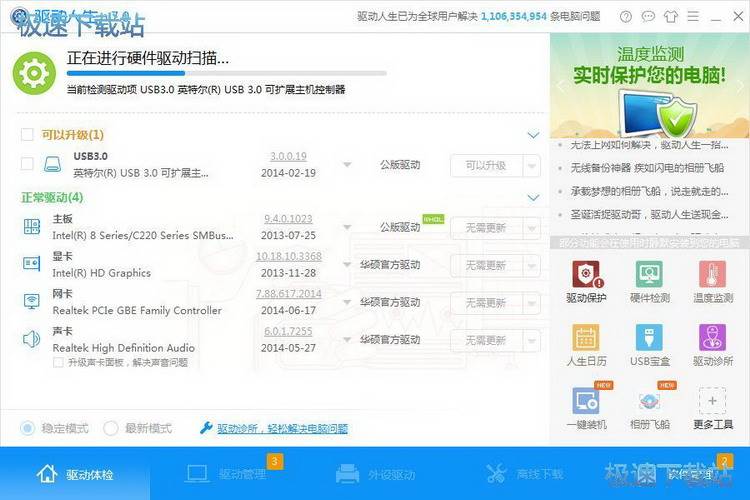Viewport: 750px width, 500px height.
Task: Tick the 可以升级(1) select-all checkbox
Action: 27,134
